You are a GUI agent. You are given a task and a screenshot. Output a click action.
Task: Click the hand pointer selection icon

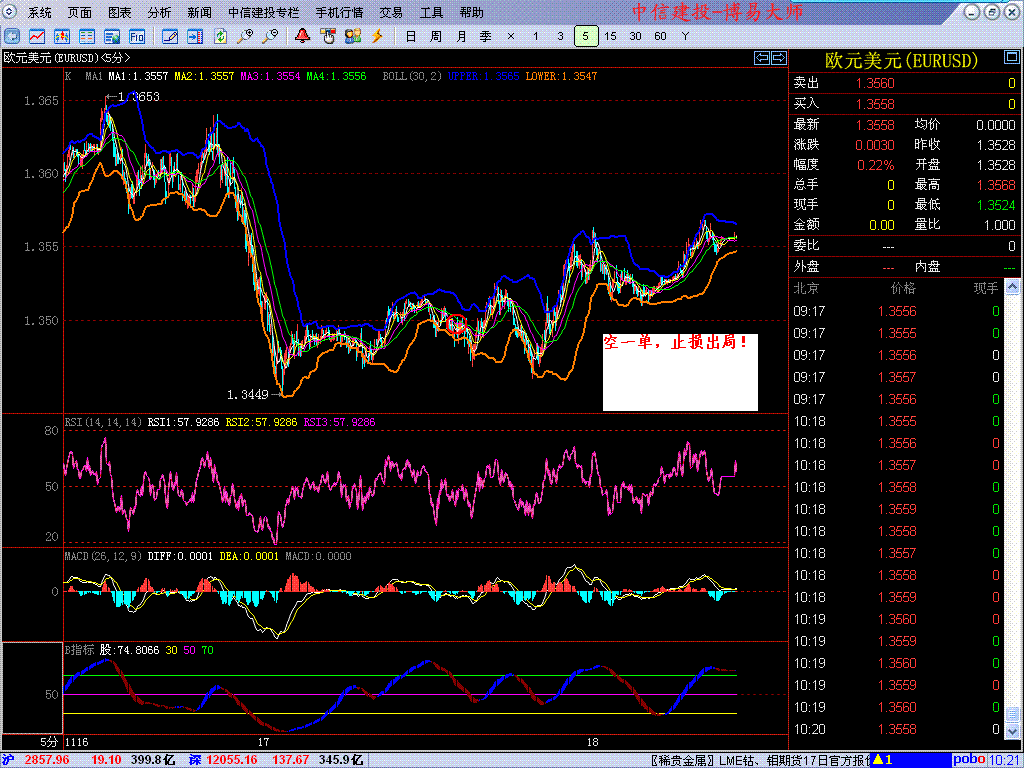(327, 36)
